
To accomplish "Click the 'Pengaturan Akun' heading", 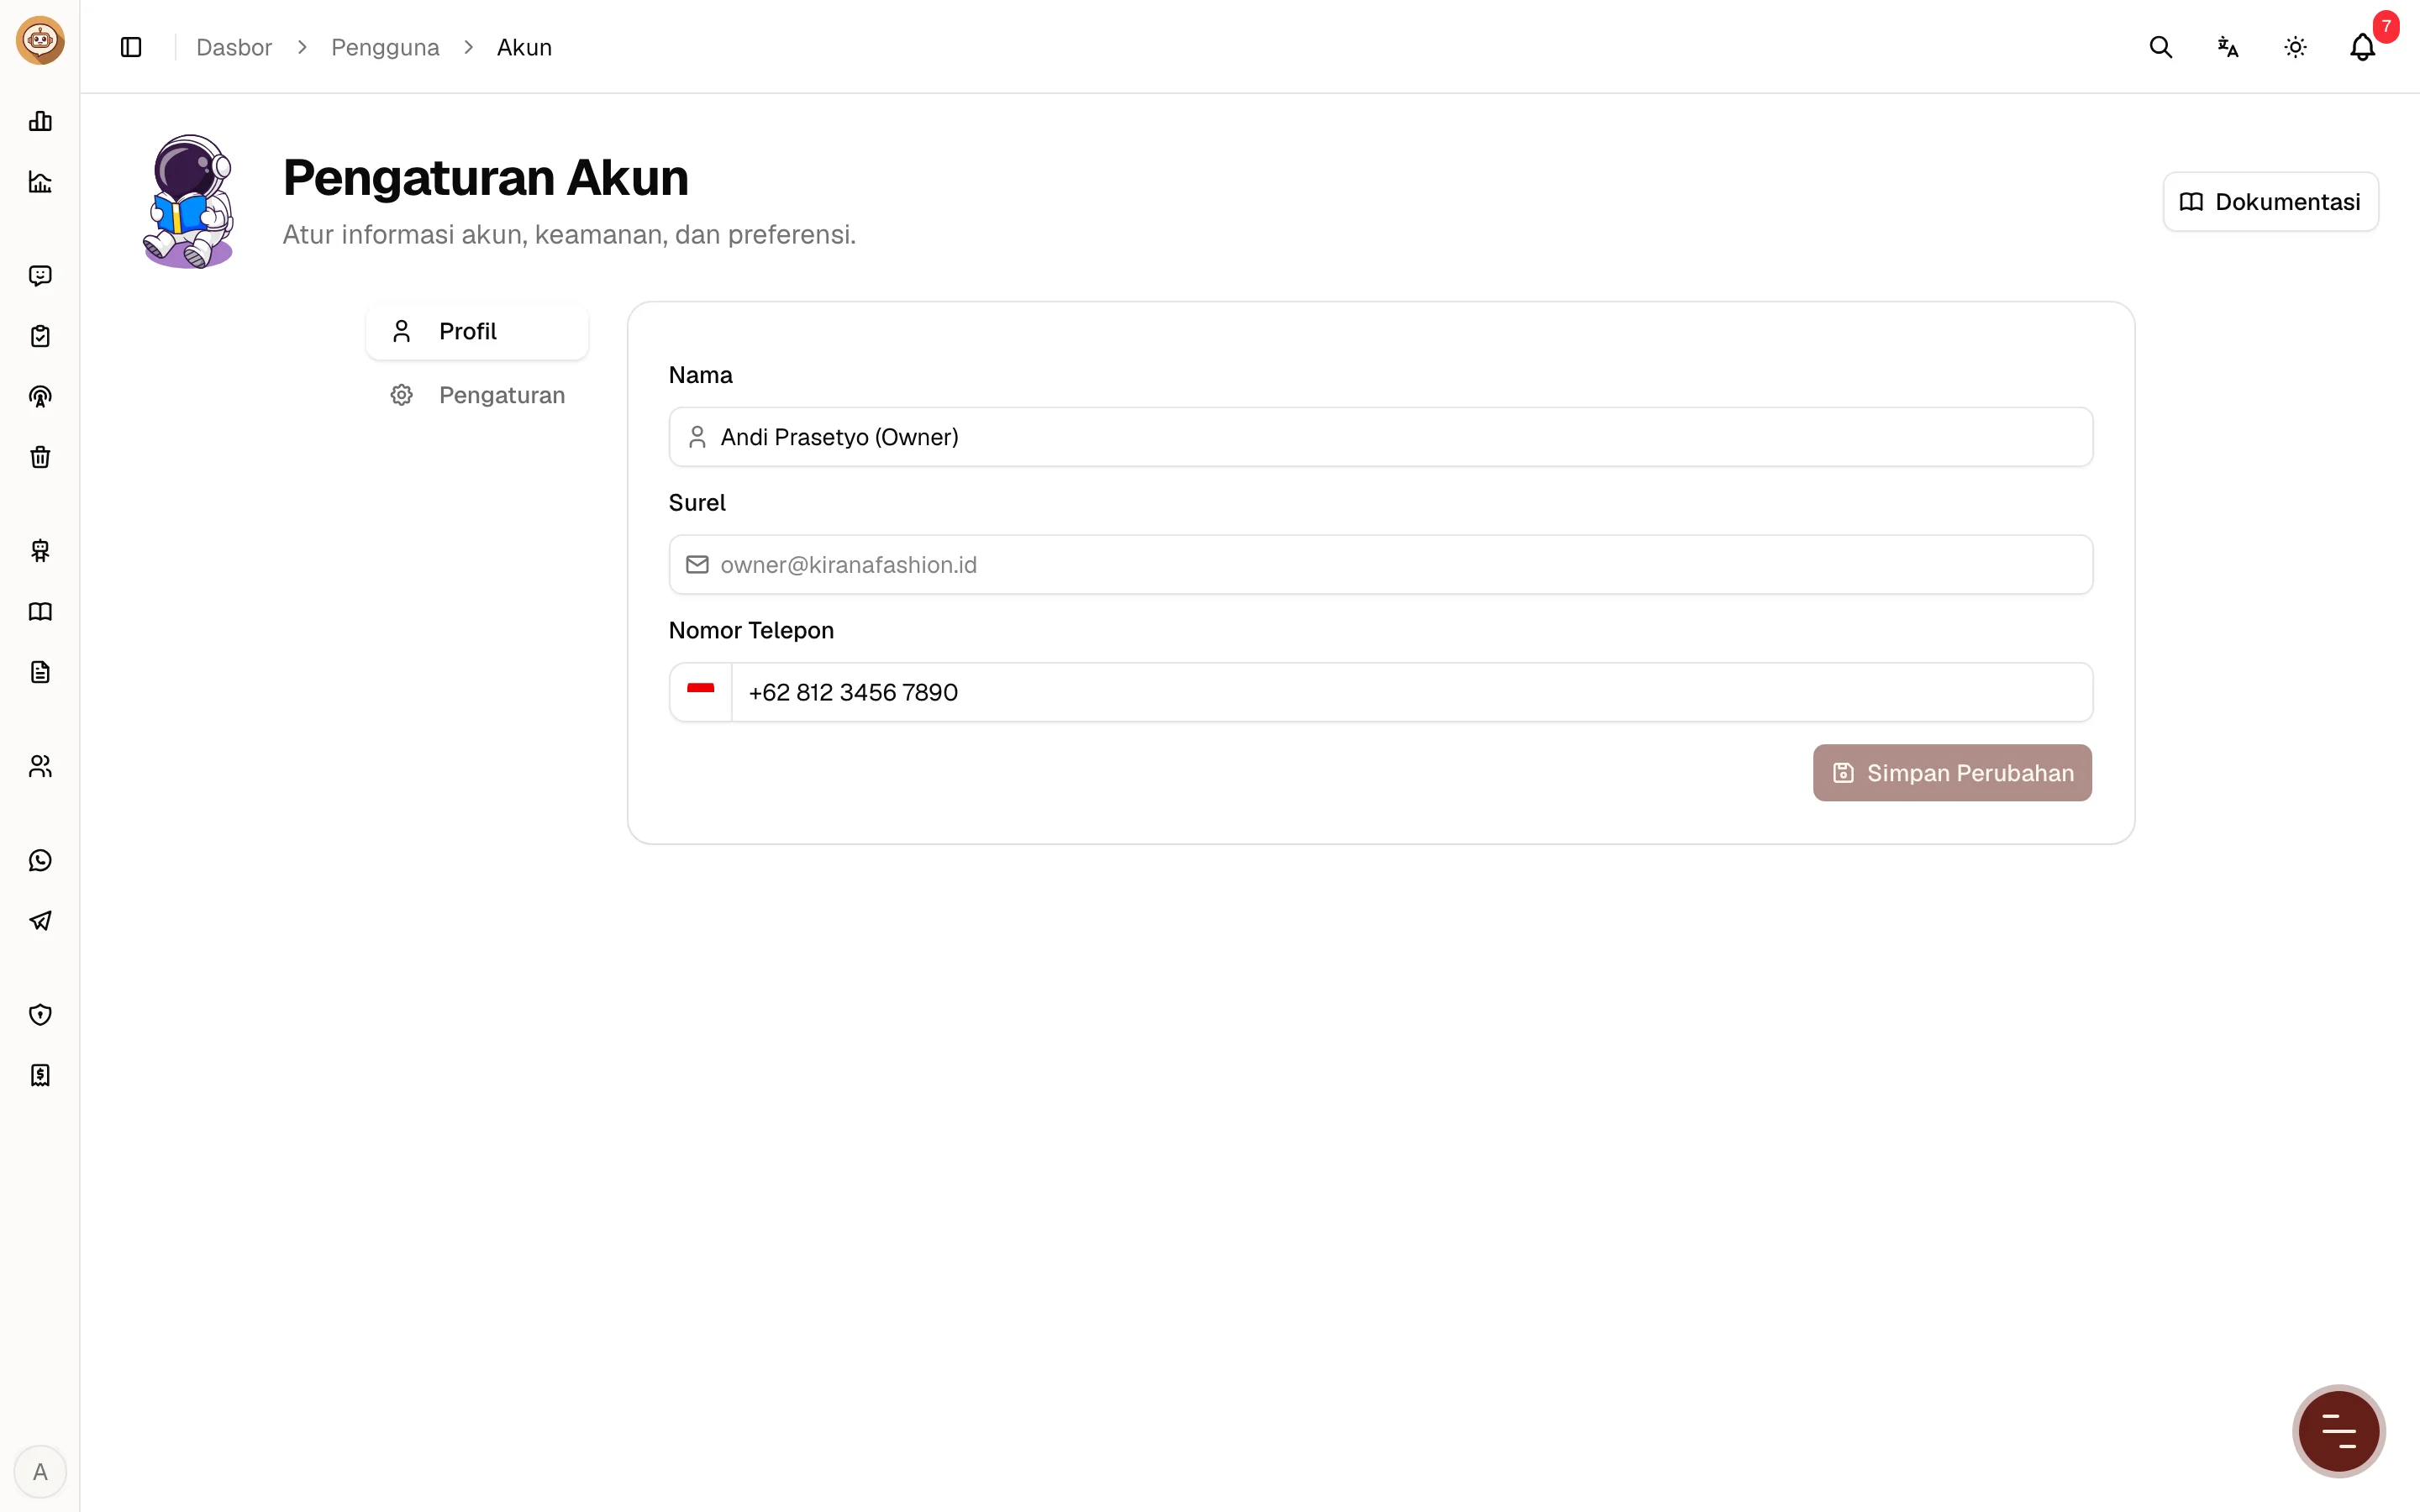I will 485,177.
